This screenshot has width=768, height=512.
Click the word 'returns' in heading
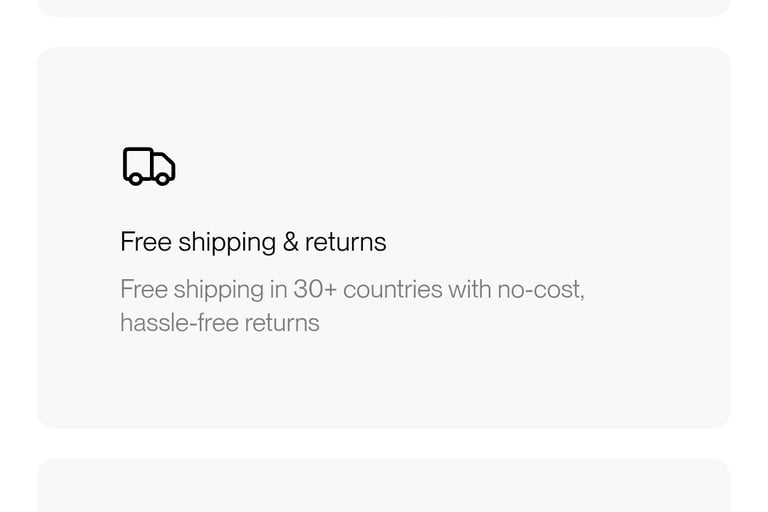click(x=345, y=242)
